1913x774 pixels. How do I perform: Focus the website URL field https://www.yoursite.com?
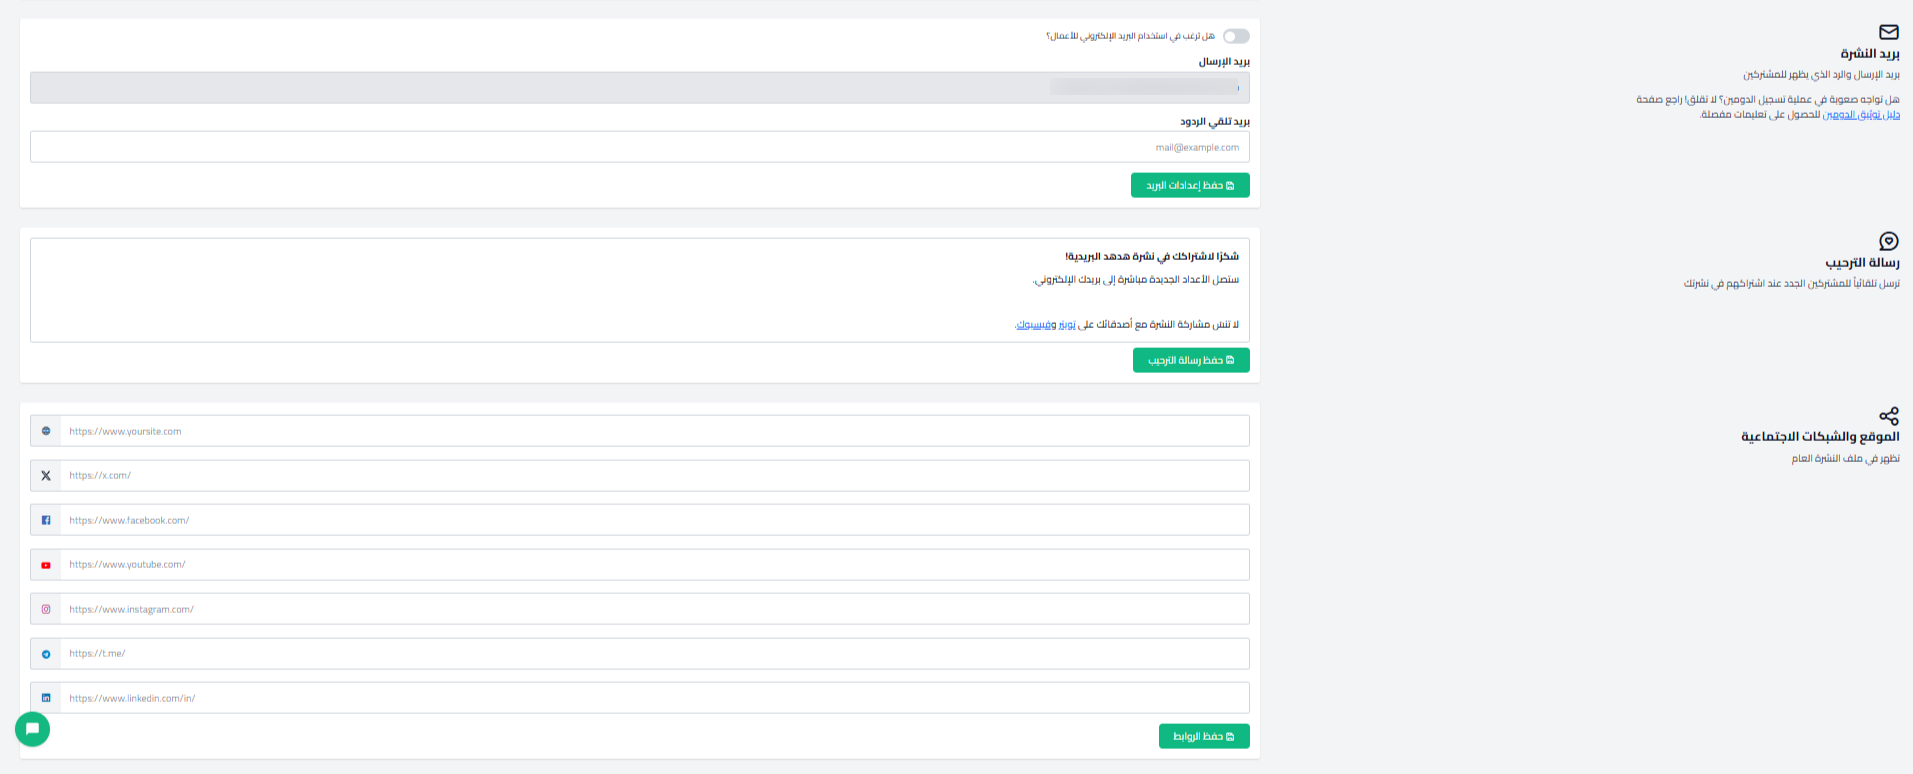point(655,431)
